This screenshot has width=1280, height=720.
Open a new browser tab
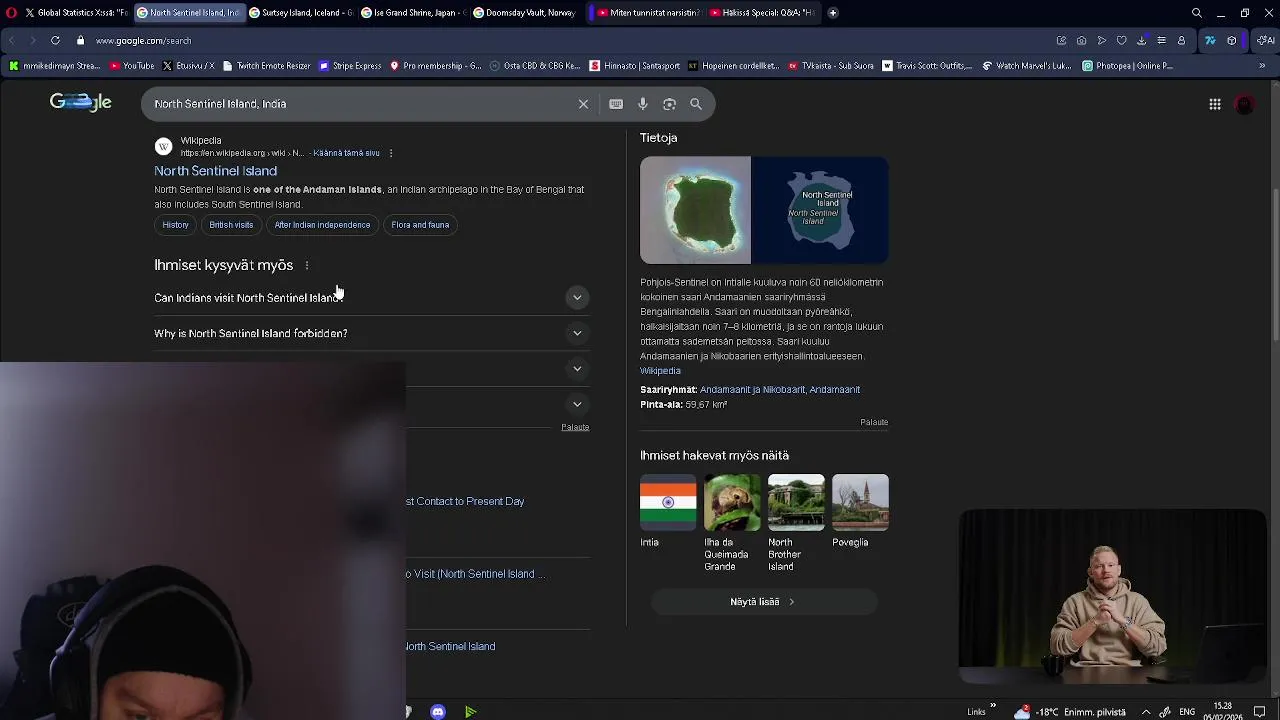(x=833, y=13)
